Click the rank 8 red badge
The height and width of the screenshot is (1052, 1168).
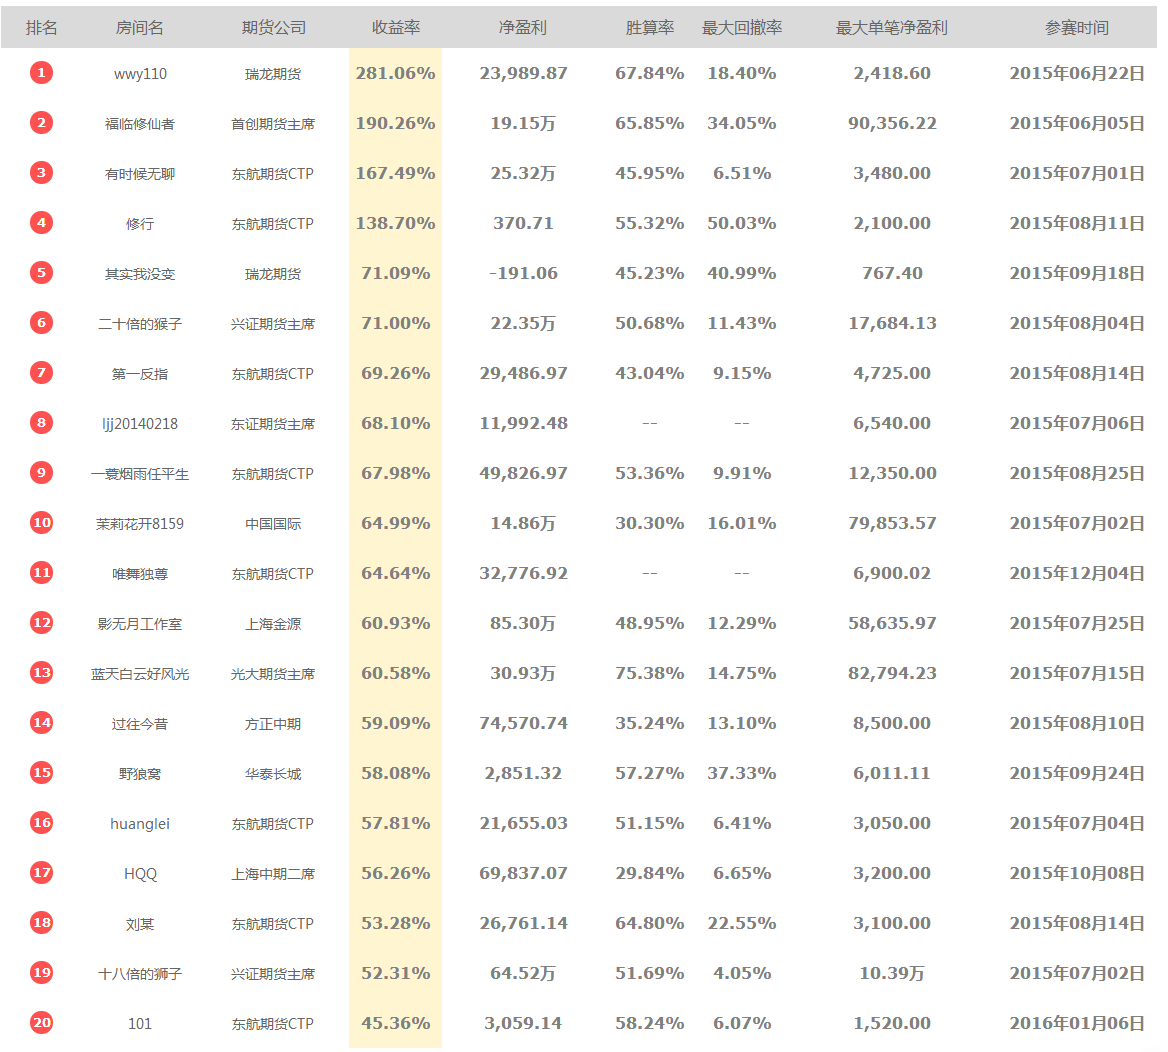point(42,423)
